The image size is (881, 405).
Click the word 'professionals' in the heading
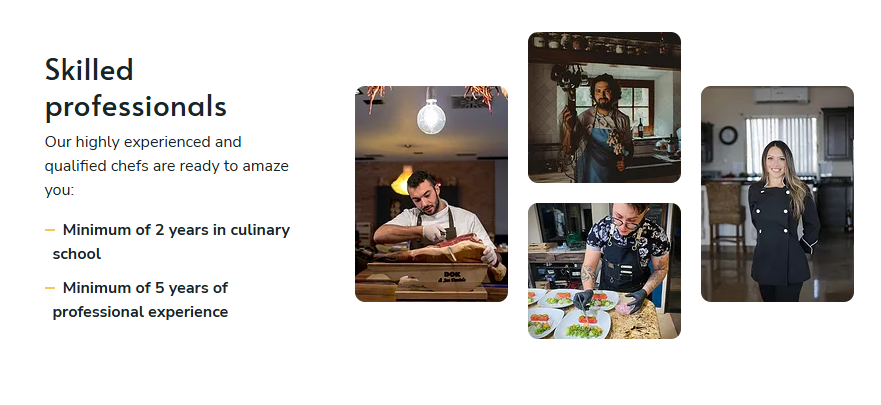[135, 106]
